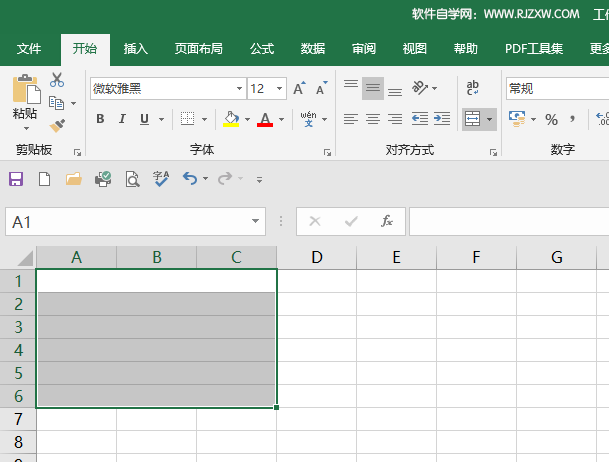609x462 pixels.
Task: Open number format box 常规
Action: click(x=557, y=89)
